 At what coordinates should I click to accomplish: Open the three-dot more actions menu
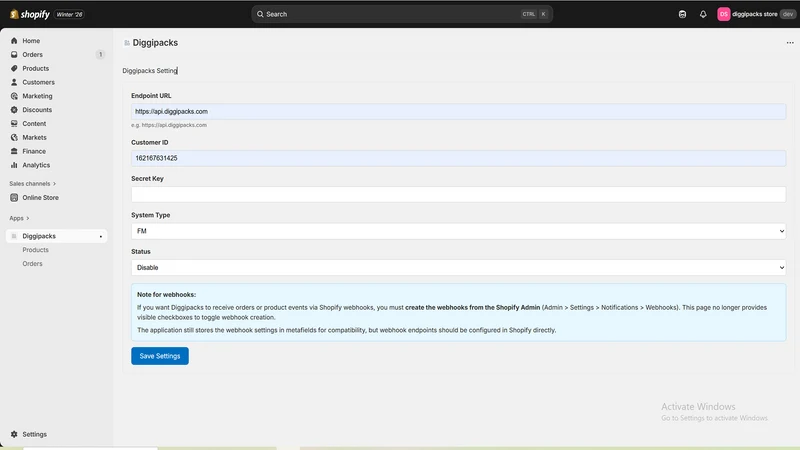(790, 43)
